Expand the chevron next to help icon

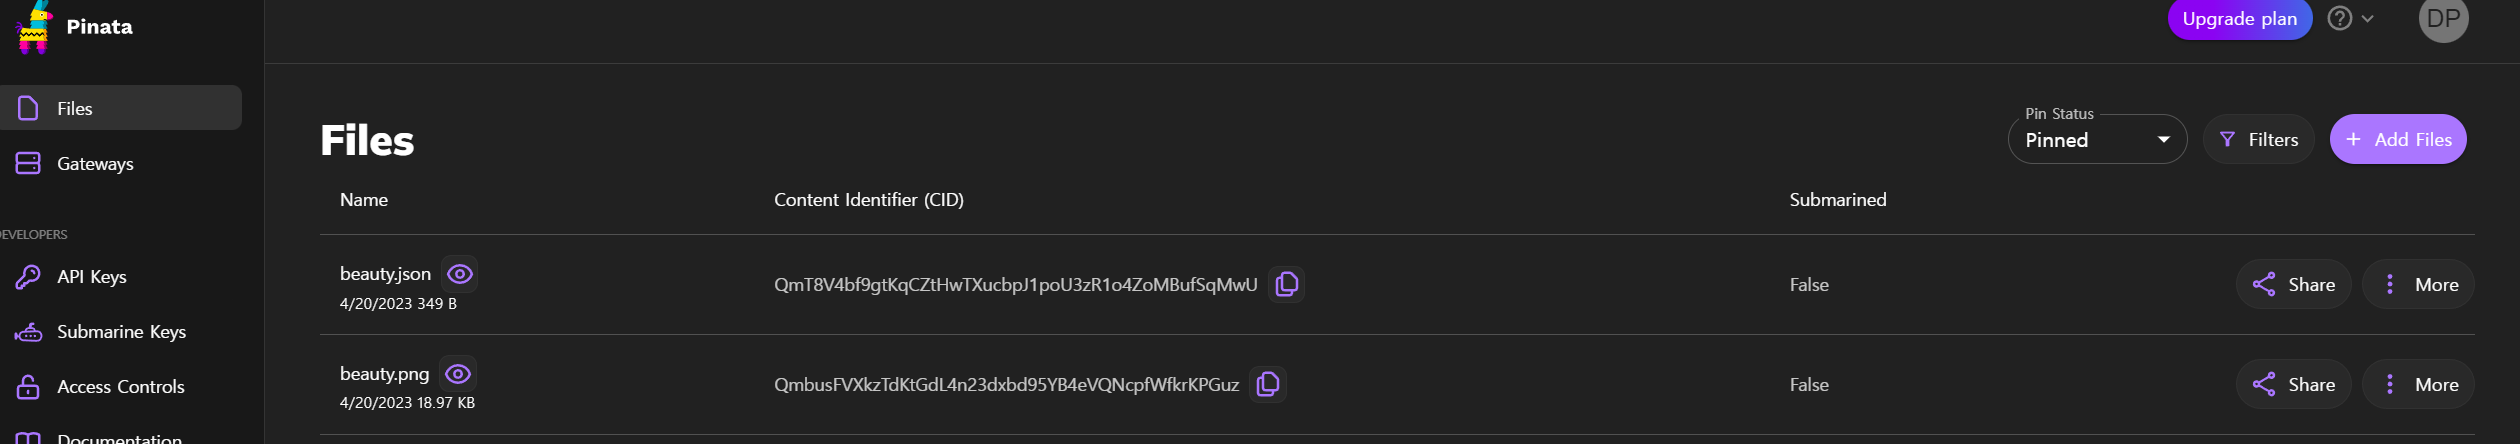[2367, 19]
